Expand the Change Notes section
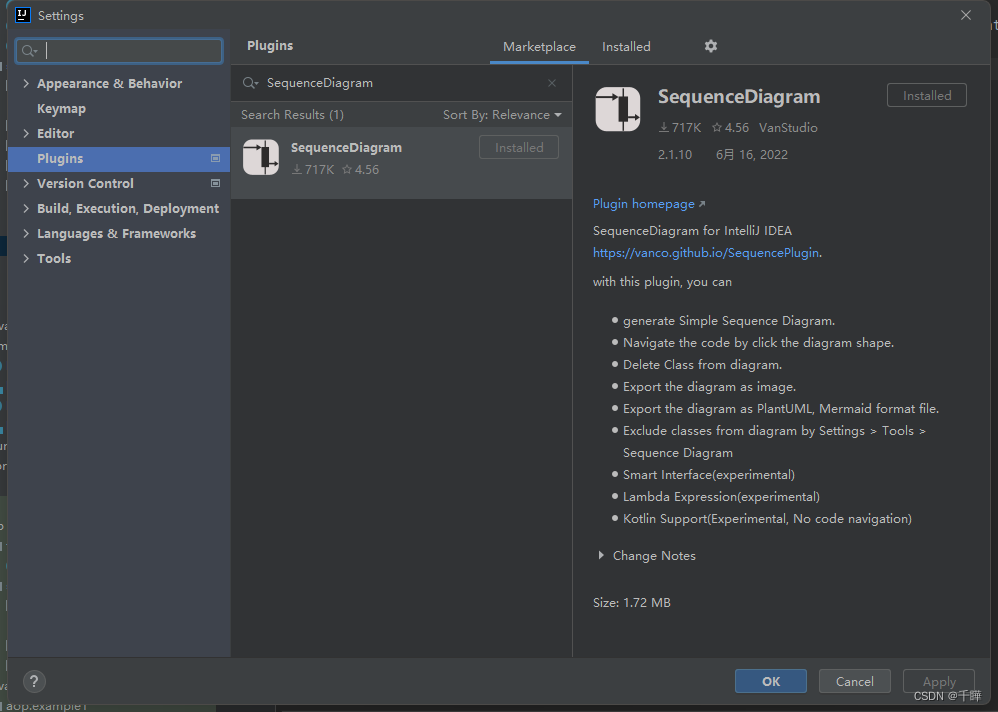 601,555
